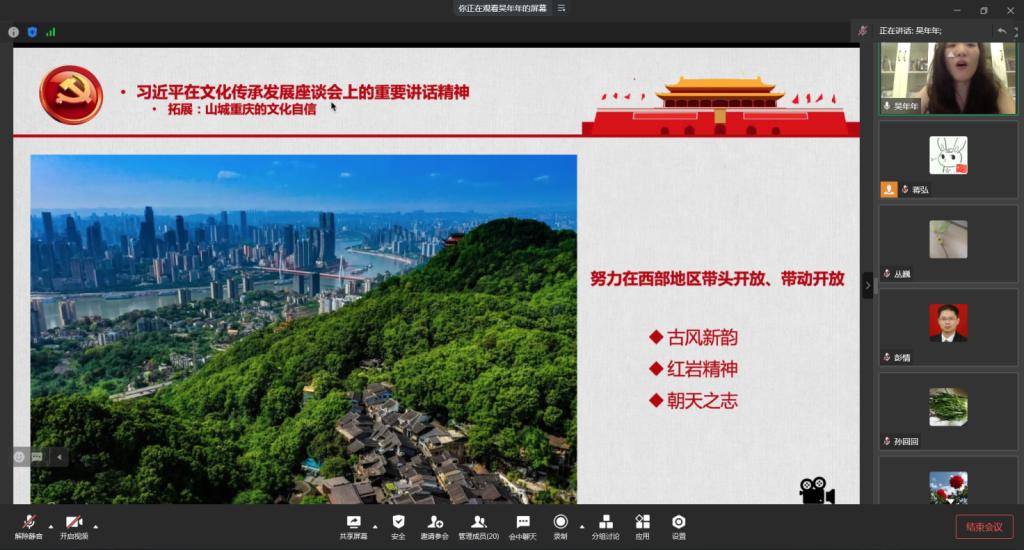1024x550 pixels.
Task: Open the menu icon beside the screen-viewing banner
Action: (565, 9)
